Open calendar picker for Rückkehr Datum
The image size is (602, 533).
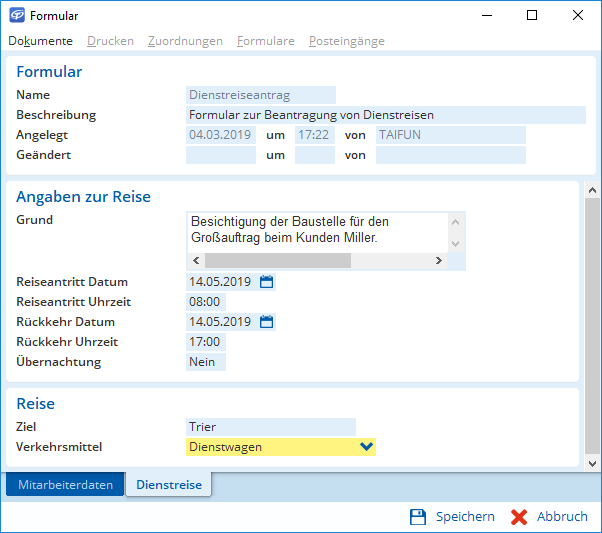(x=266, y=322)
